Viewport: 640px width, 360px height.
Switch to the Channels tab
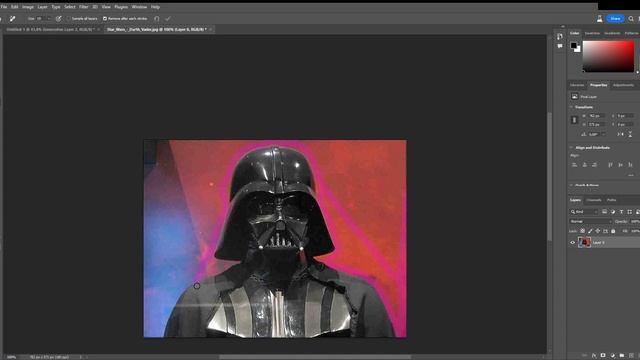point(594,200)
